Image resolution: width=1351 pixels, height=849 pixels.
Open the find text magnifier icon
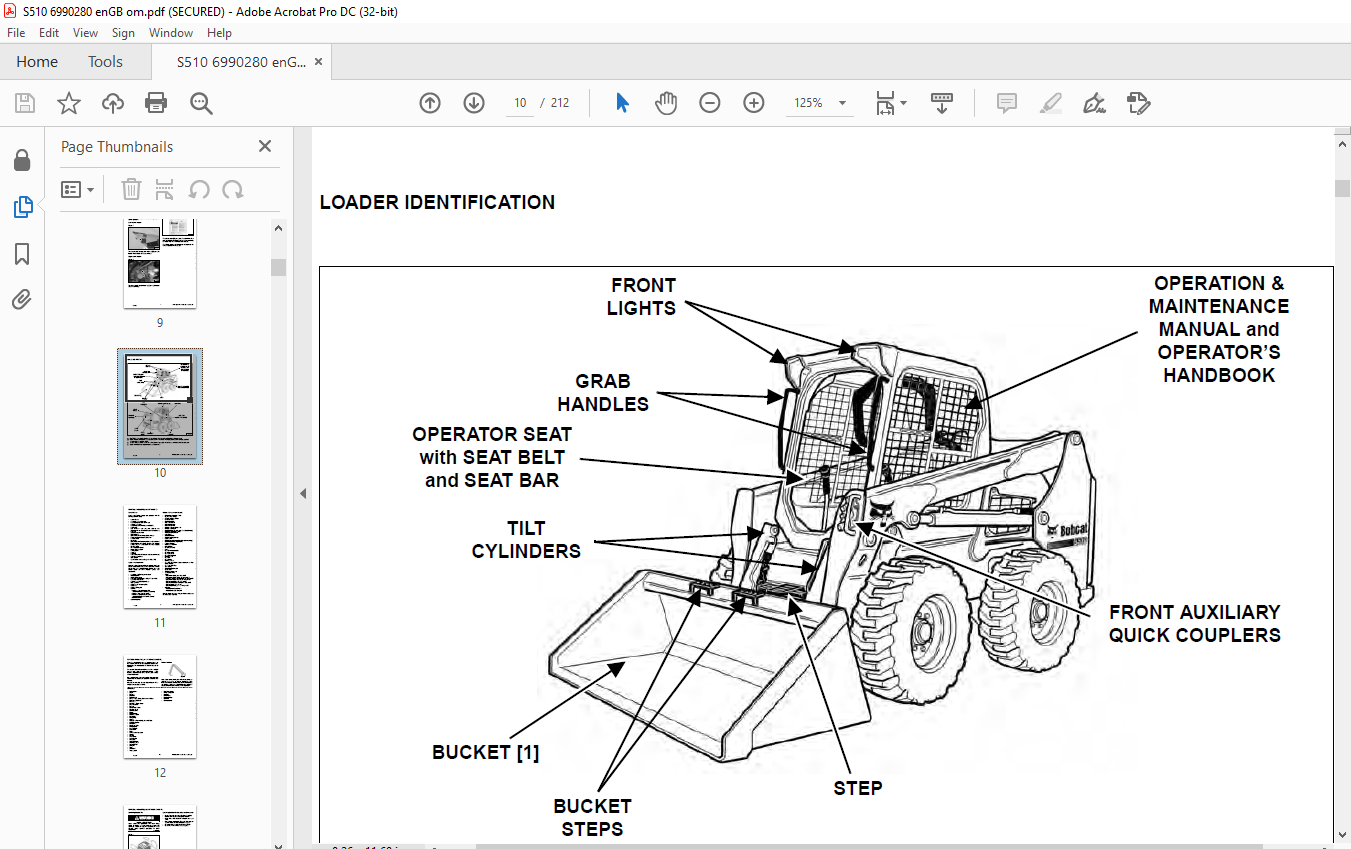201,103
